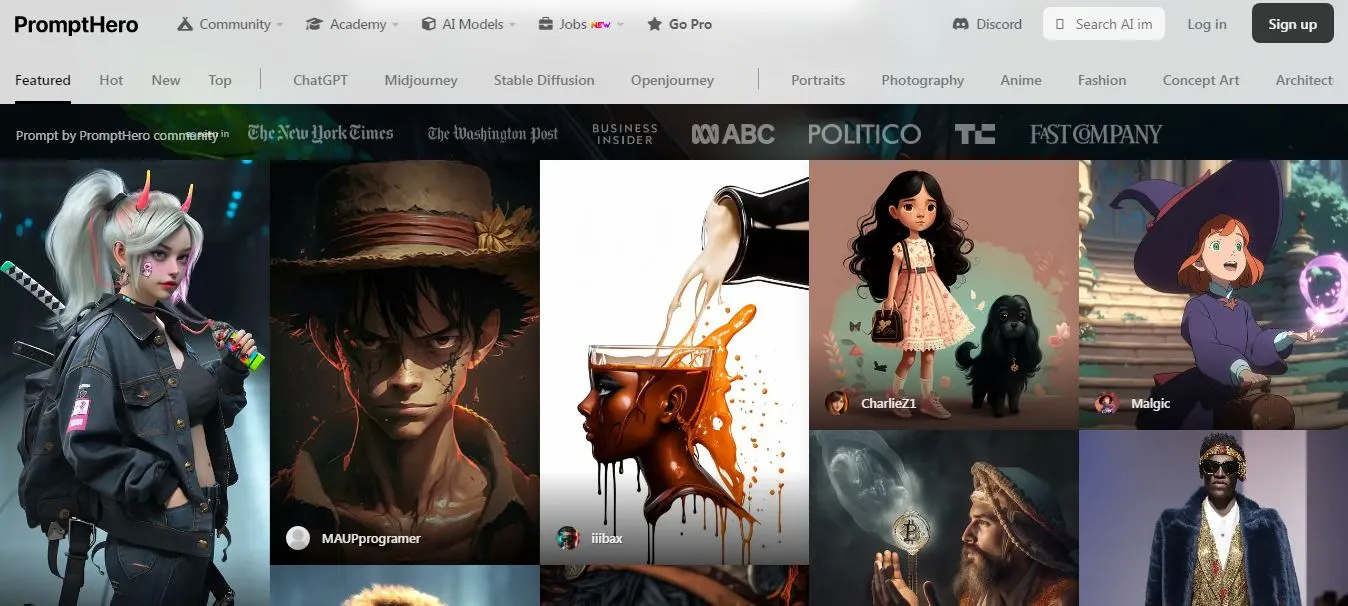
Task: Switch to the Top tab
Action: point(220,80)
